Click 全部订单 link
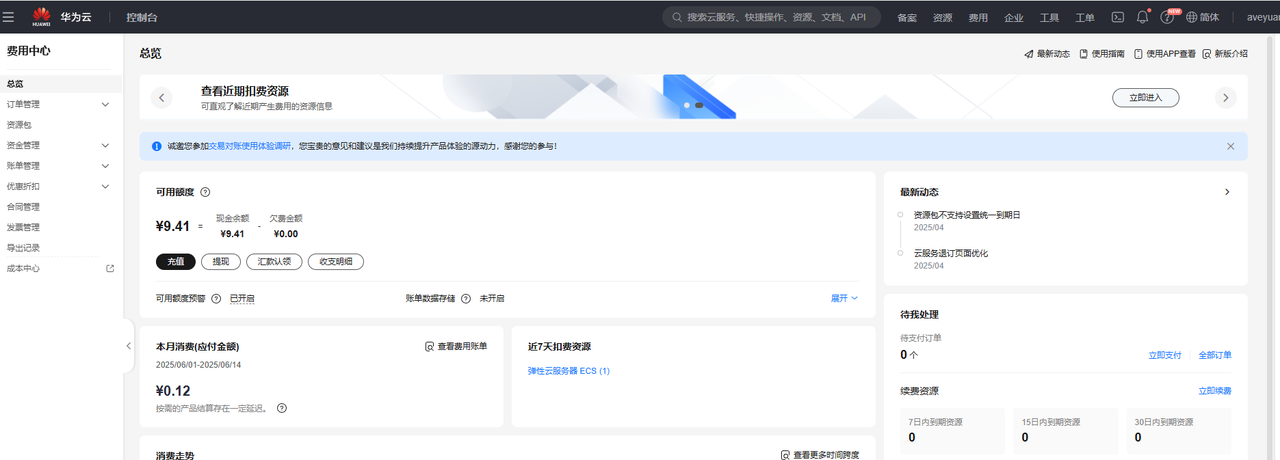The height and width of the screenshot is (460, 1280). coord(1215,355)
